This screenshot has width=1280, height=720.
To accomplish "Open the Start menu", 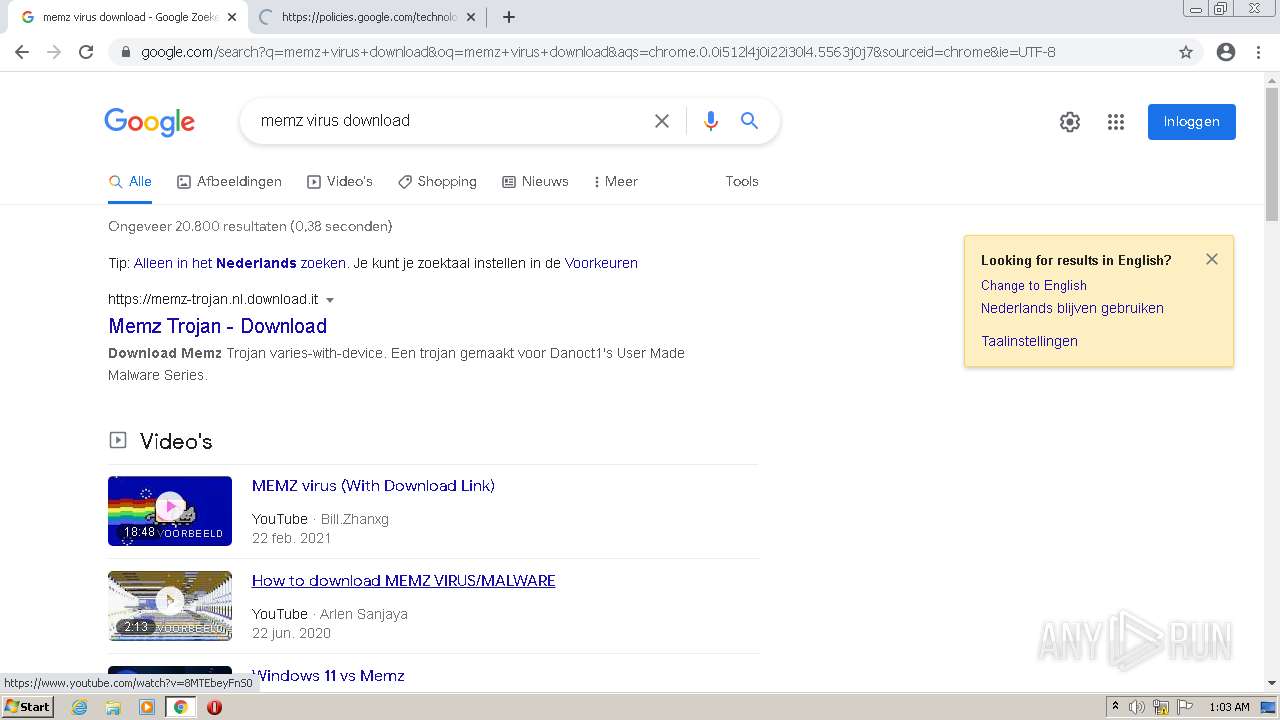I will pos(27,707).
